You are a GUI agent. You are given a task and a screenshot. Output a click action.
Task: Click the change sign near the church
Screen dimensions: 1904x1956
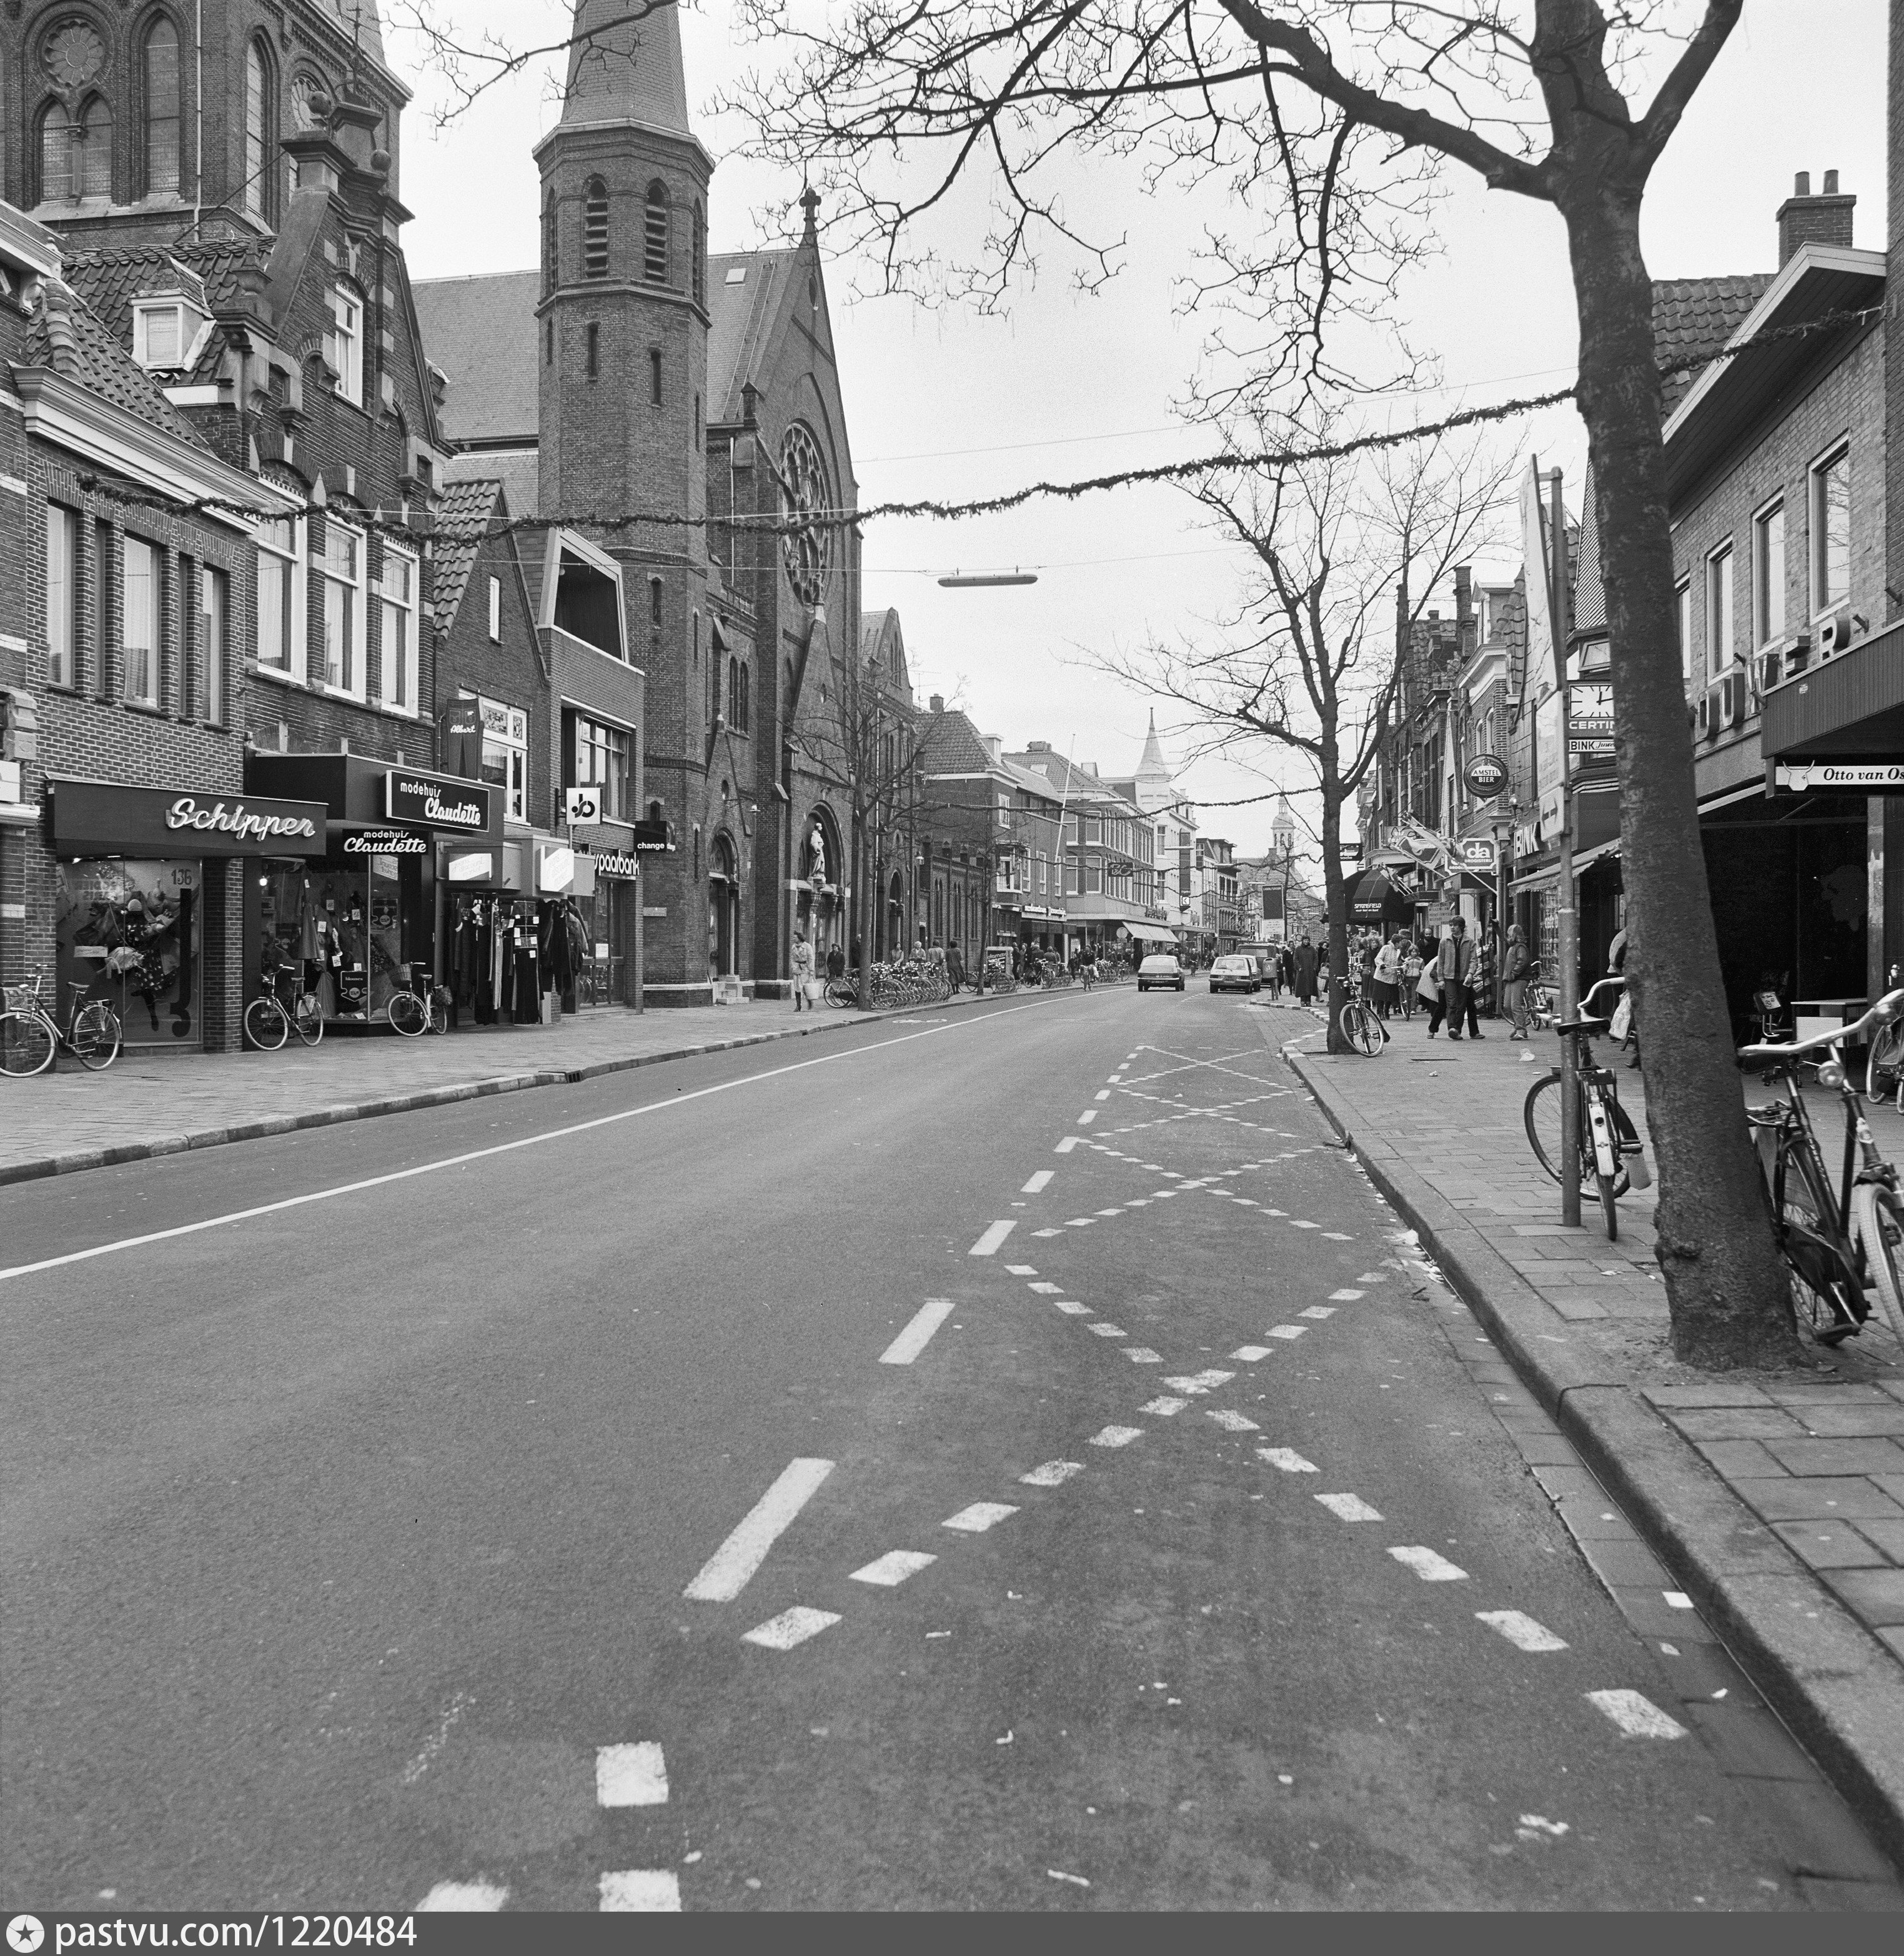click(x=652, y=844)
